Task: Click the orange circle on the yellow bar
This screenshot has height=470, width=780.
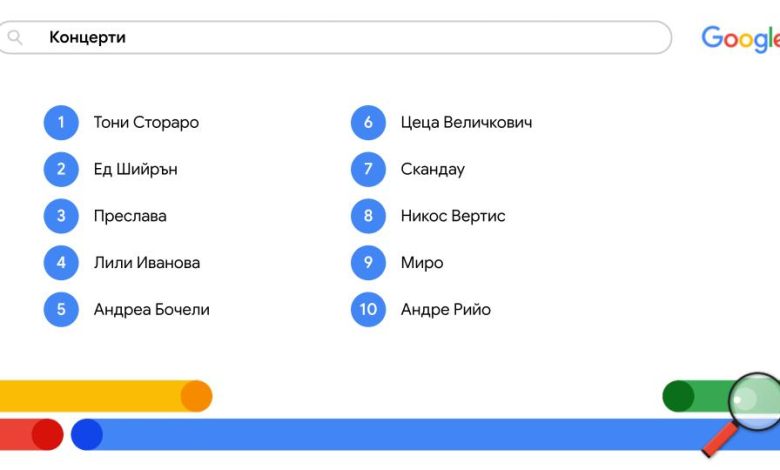Action: (196, 396)
